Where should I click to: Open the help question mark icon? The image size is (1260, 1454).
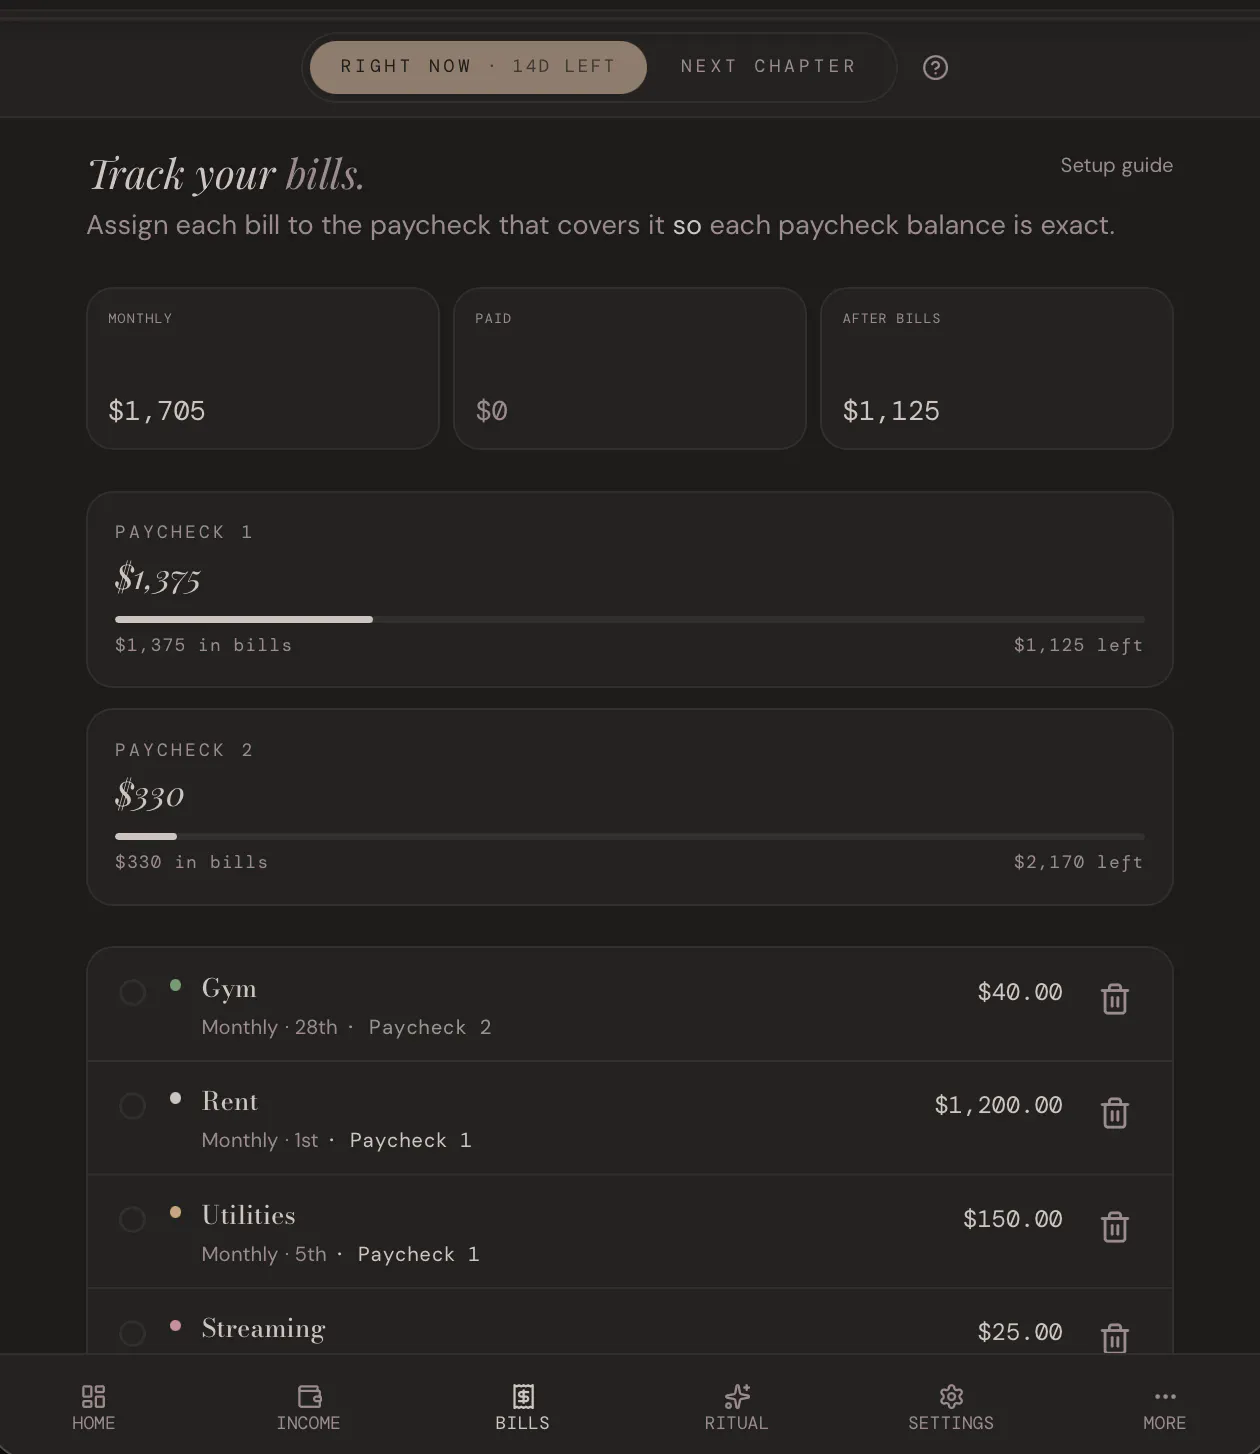click(935, 67)
